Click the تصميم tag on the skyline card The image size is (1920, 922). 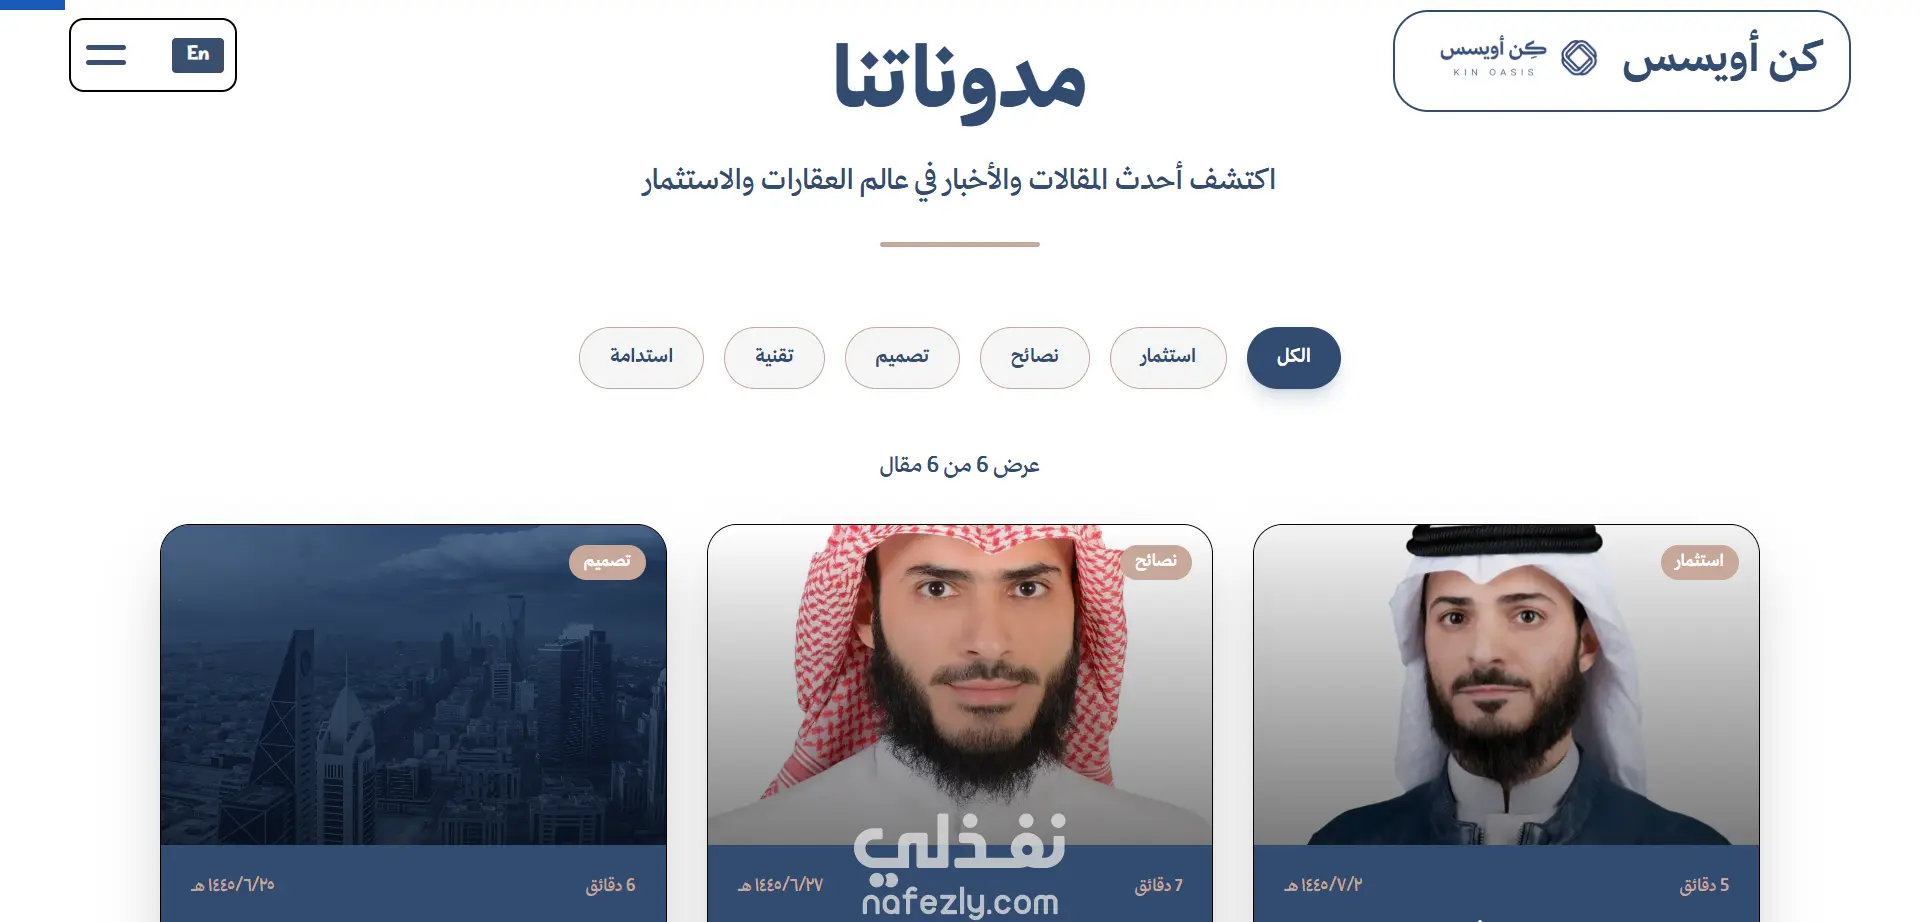coord(607,562)
